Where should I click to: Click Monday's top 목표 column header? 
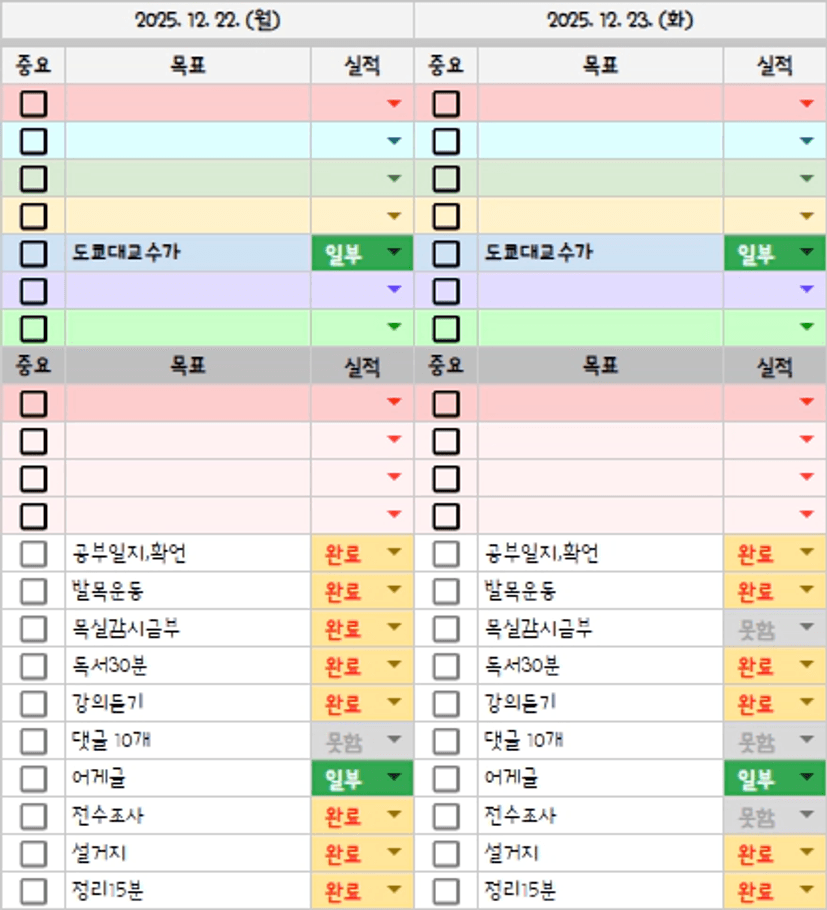pyautogui.click(x=188, y=66)
